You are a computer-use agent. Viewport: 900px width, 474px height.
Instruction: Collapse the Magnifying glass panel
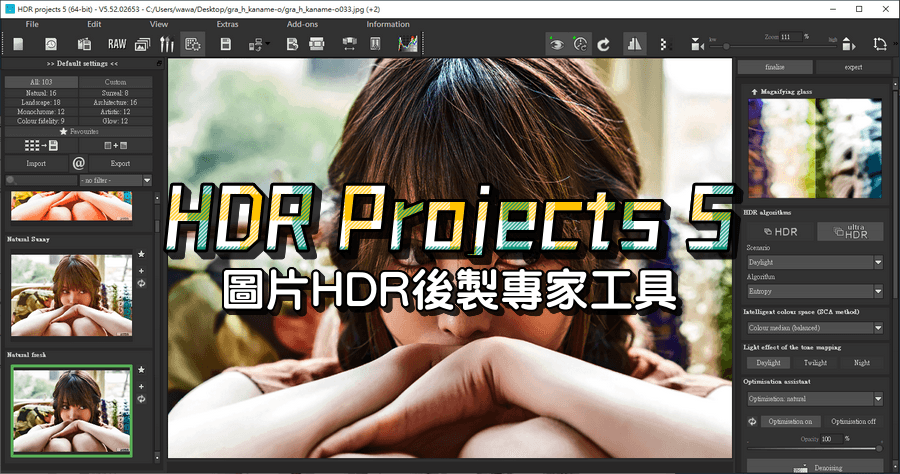pyautogui.click(x=754, y=92)
